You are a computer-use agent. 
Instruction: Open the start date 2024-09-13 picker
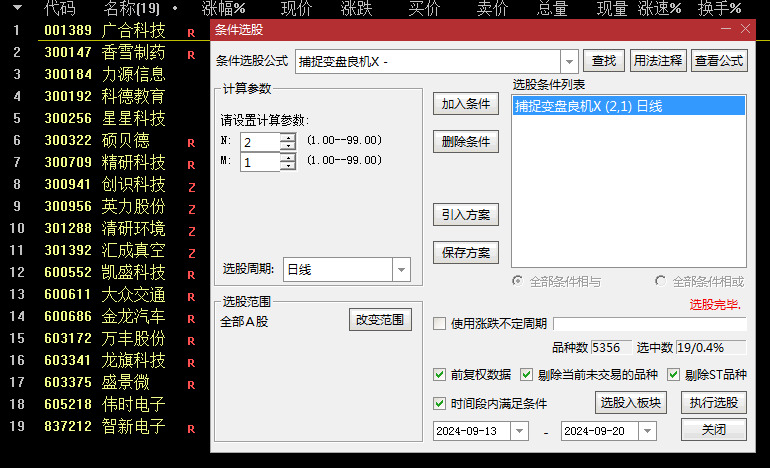click(x=520, y=431)
